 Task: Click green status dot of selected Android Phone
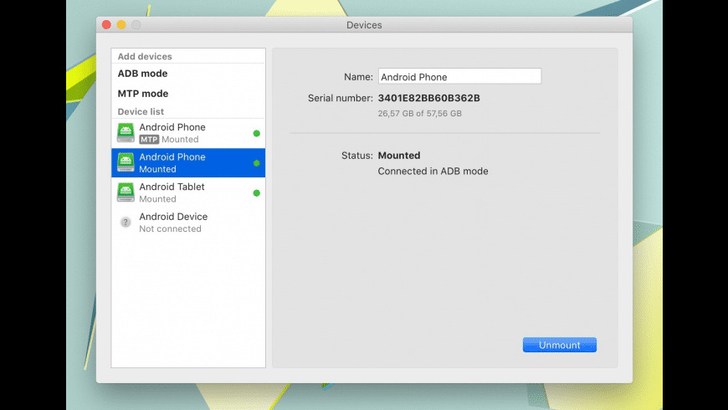256,163
